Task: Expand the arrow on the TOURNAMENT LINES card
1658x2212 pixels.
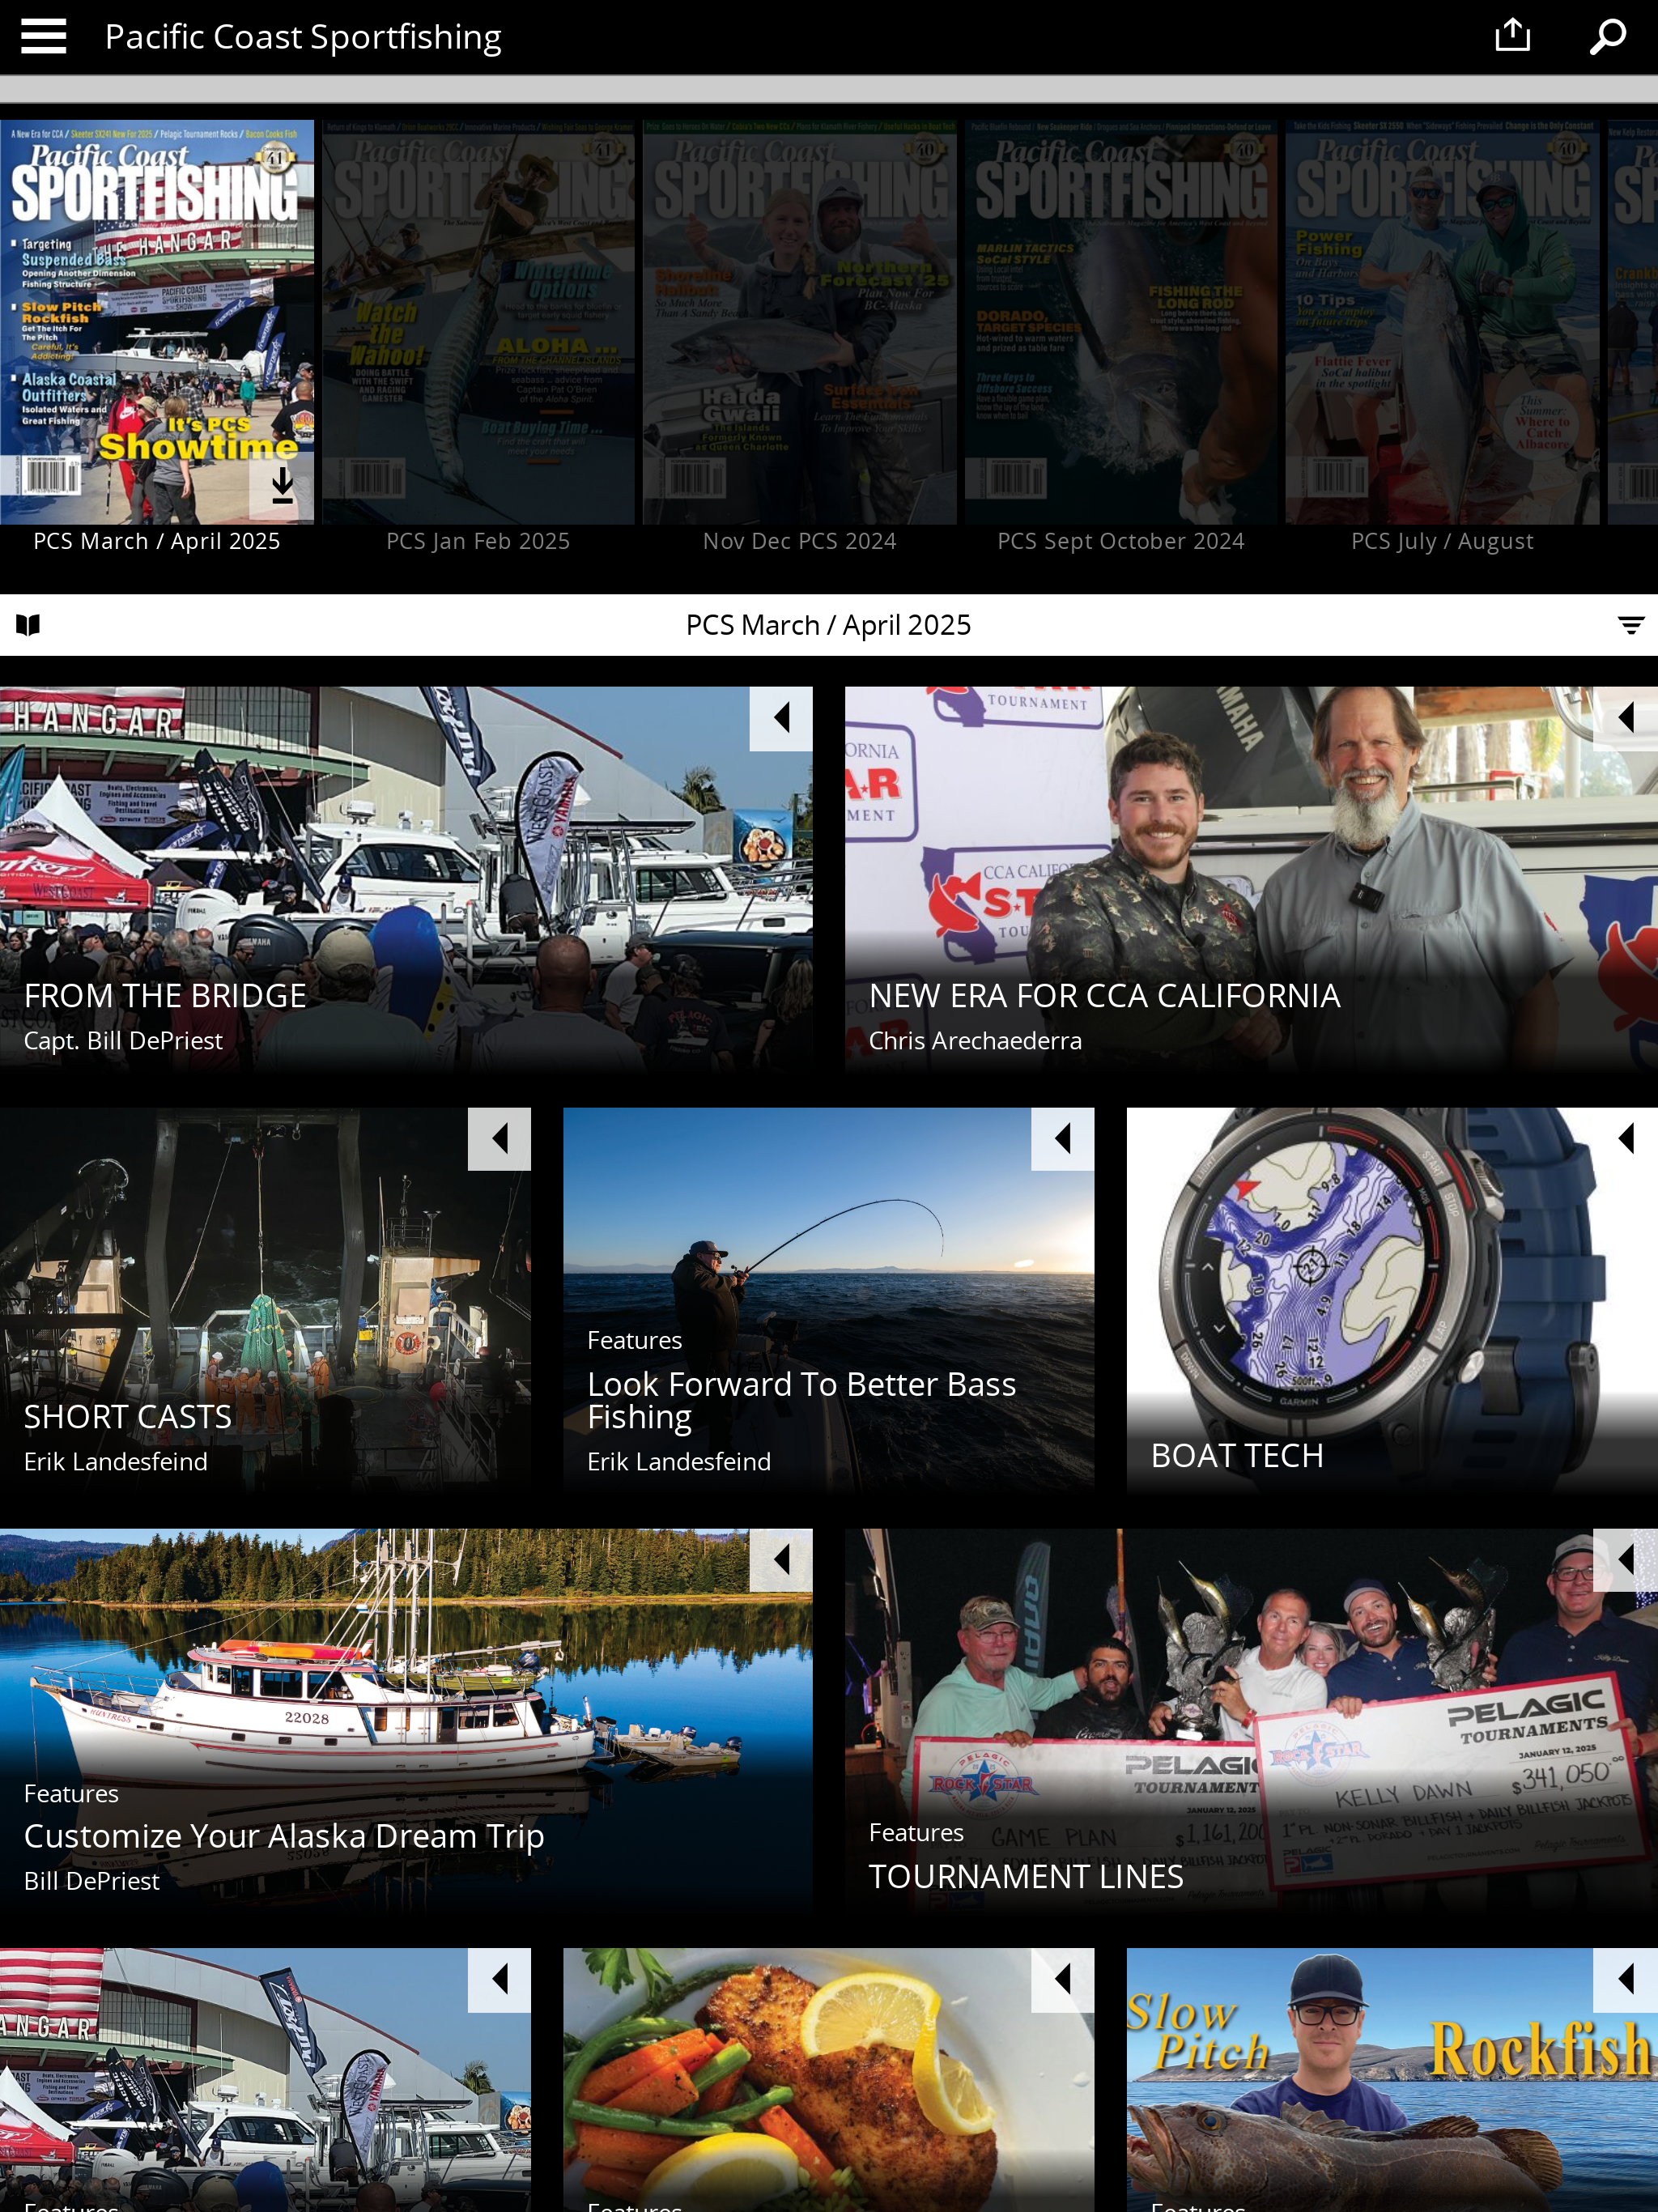Action: (x=1626, y=1560)
